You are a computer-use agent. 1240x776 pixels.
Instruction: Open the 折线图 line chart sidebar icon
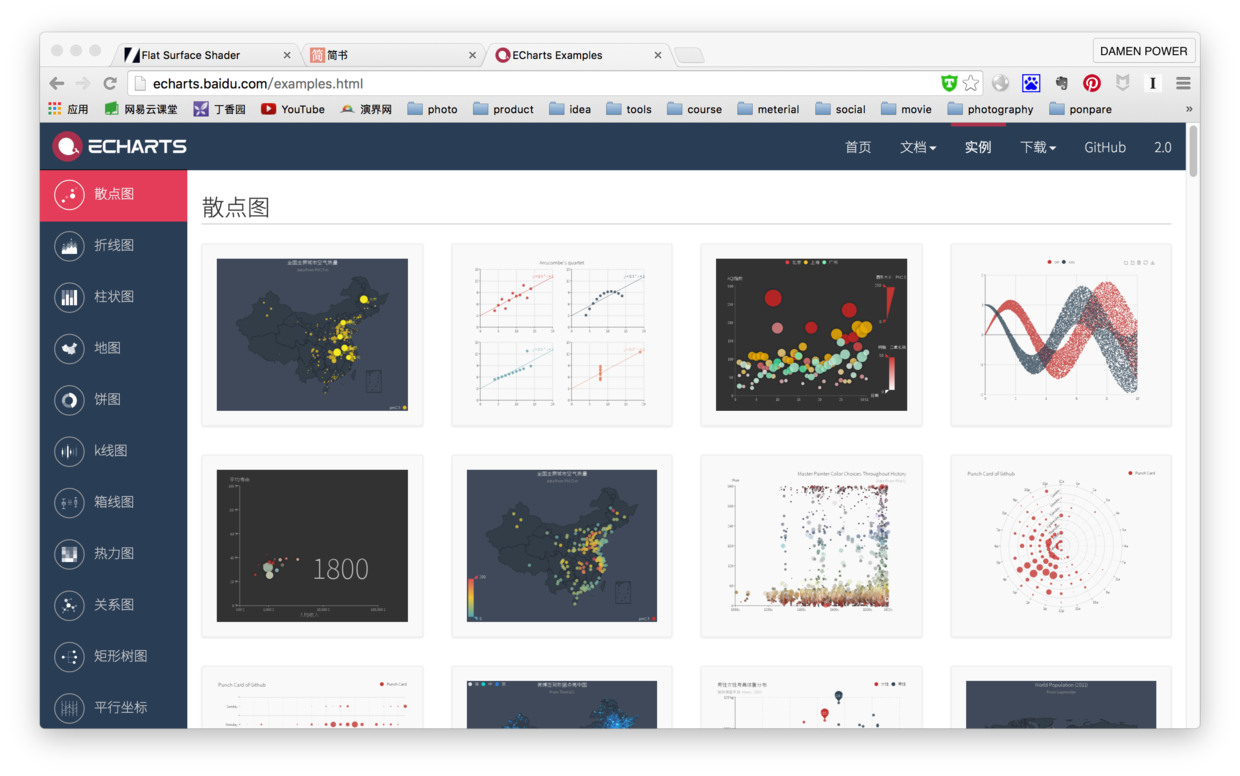coord(69,246)
